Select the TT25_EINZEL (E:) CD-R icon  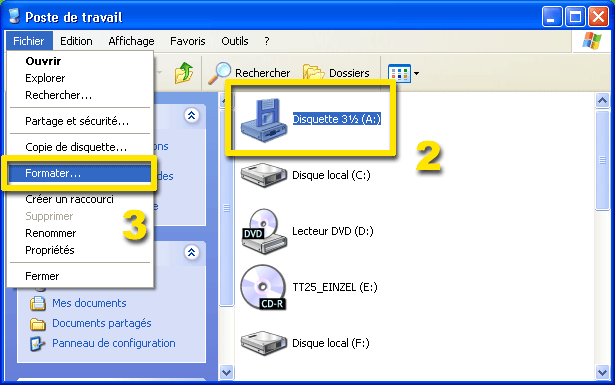click(263, 287)
